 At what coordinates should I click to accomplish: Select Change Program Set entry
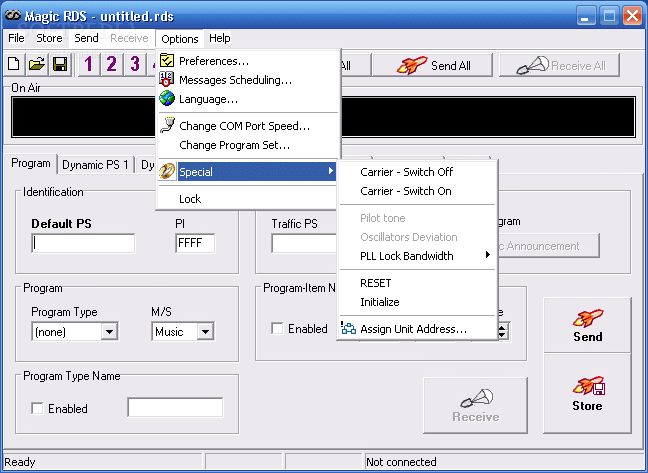click(248, 145)
